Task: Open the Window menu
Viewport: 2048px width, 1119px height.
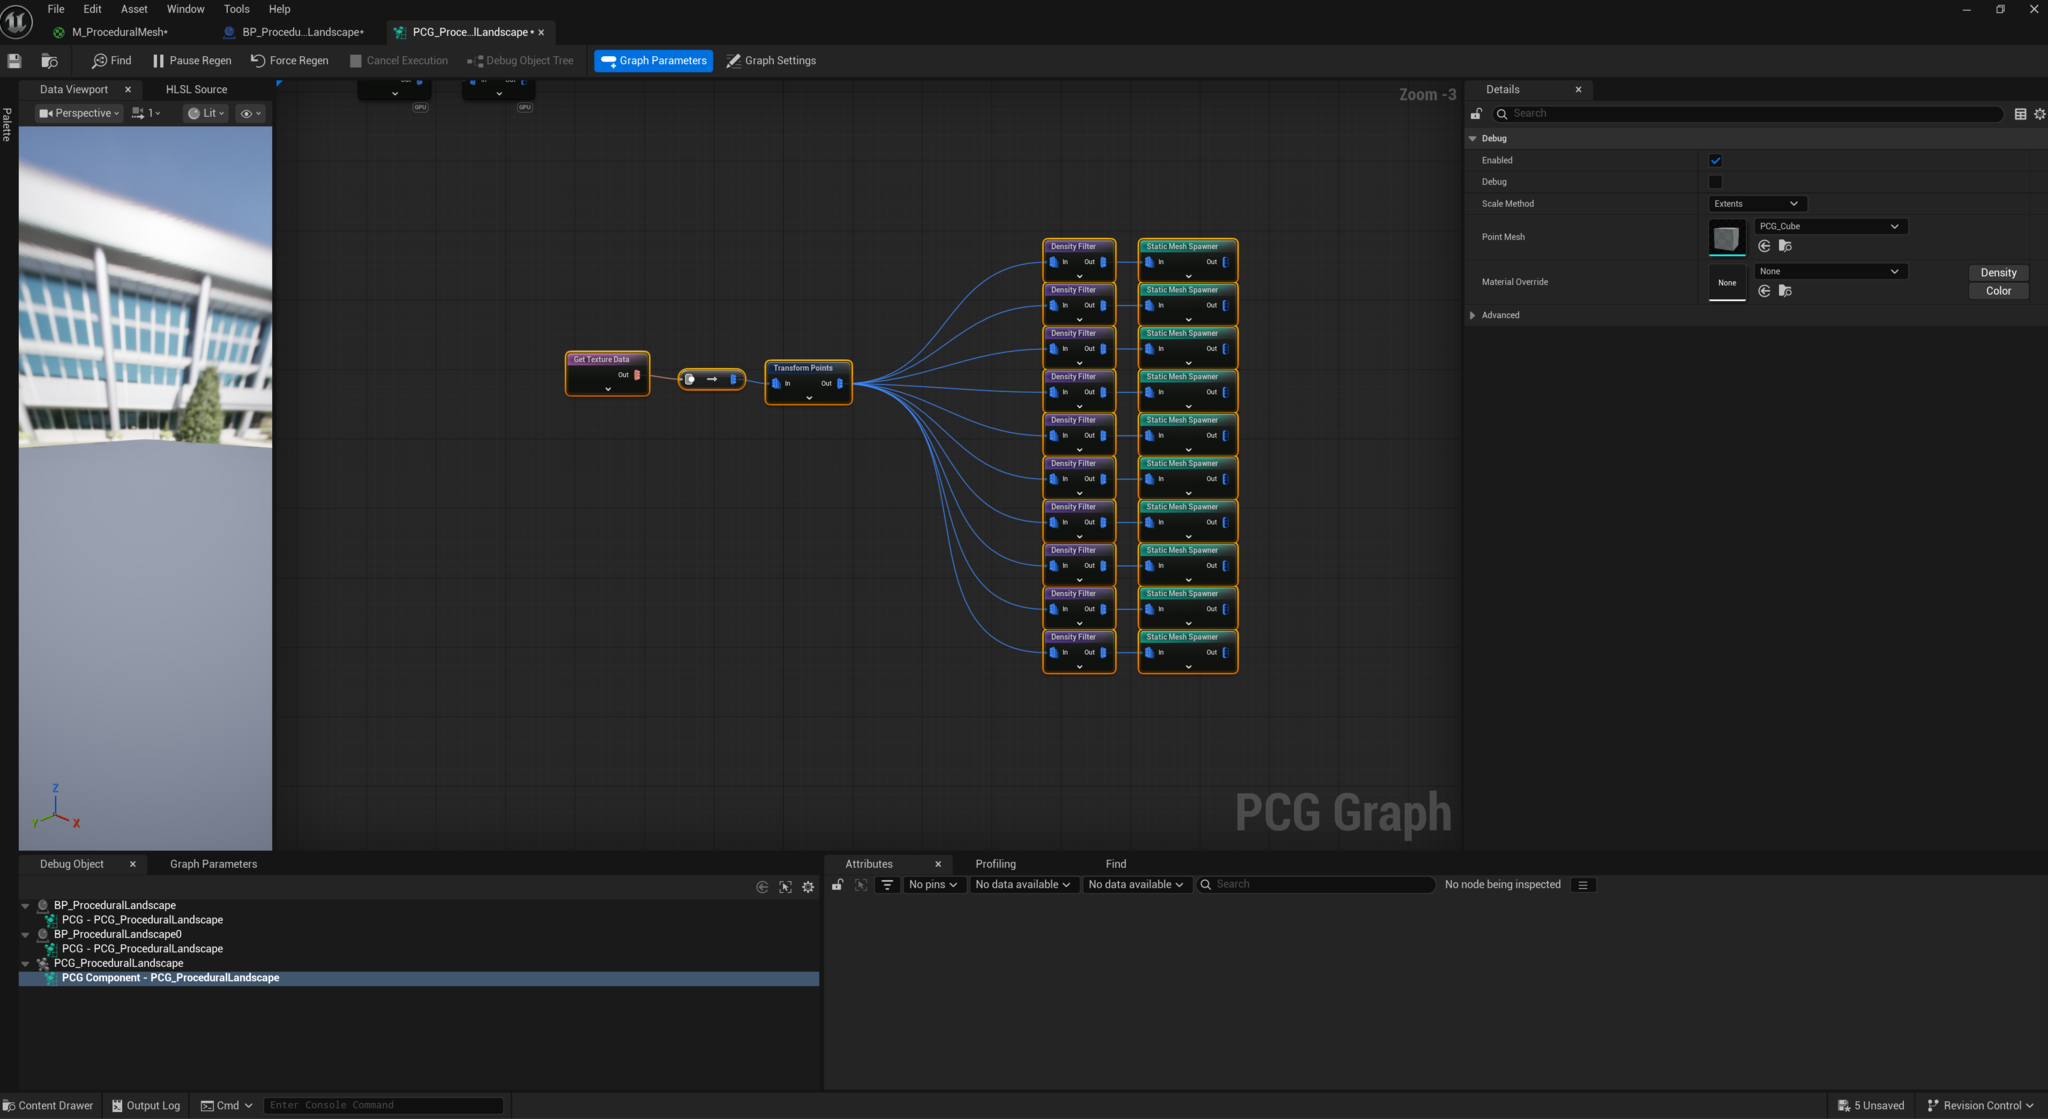Action: tap(185, 9)
